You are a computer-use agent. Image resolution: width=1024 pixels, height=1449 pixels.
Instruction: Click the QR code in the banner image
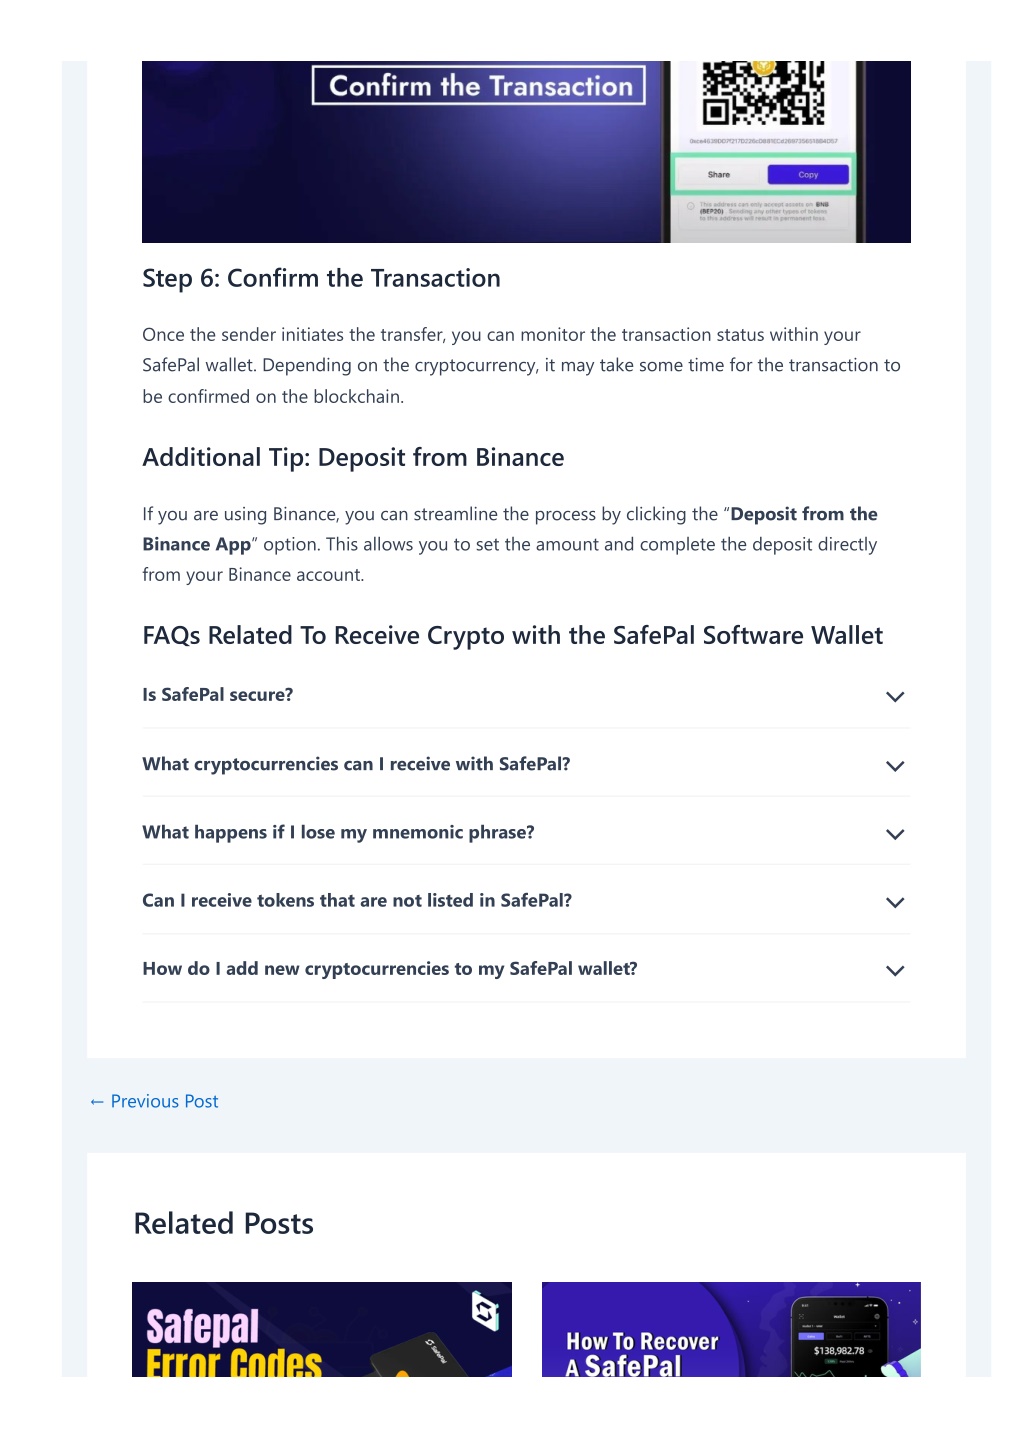pos(763,93)
